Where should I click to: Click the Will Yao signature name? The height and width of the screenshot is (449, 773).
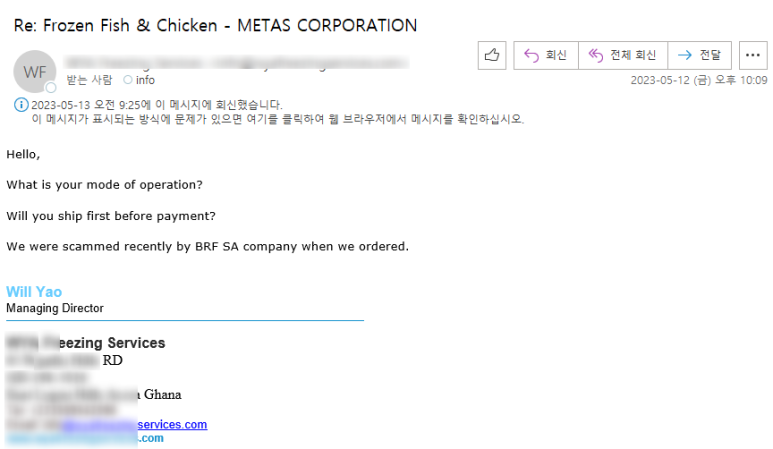click(x=34, y=292)
